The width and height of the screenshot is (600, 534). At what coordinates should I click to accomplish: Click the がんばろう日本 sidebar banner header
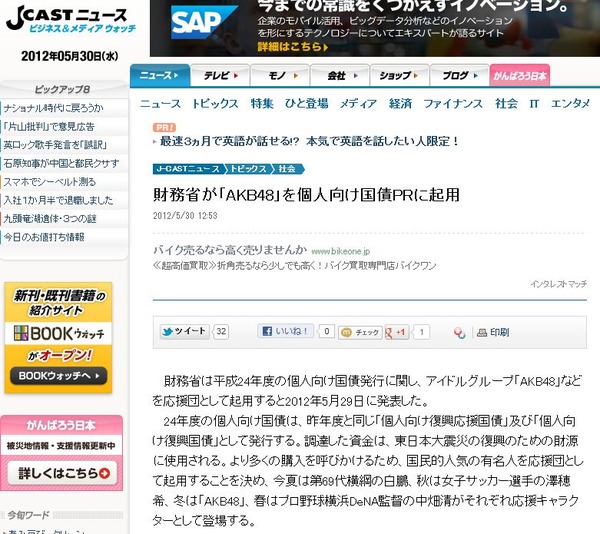pos(61,425)
